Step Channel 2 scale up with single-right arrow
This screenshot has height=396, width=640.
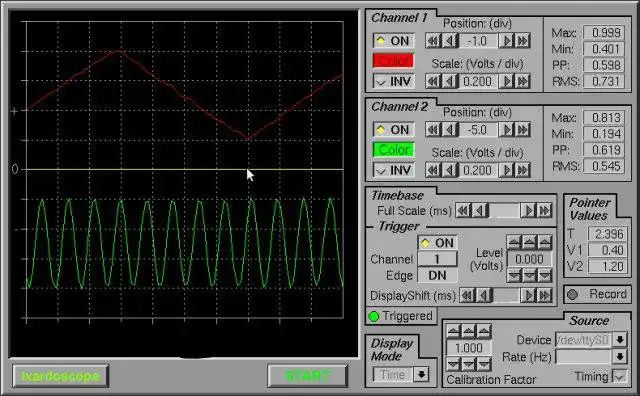[507, 170]
